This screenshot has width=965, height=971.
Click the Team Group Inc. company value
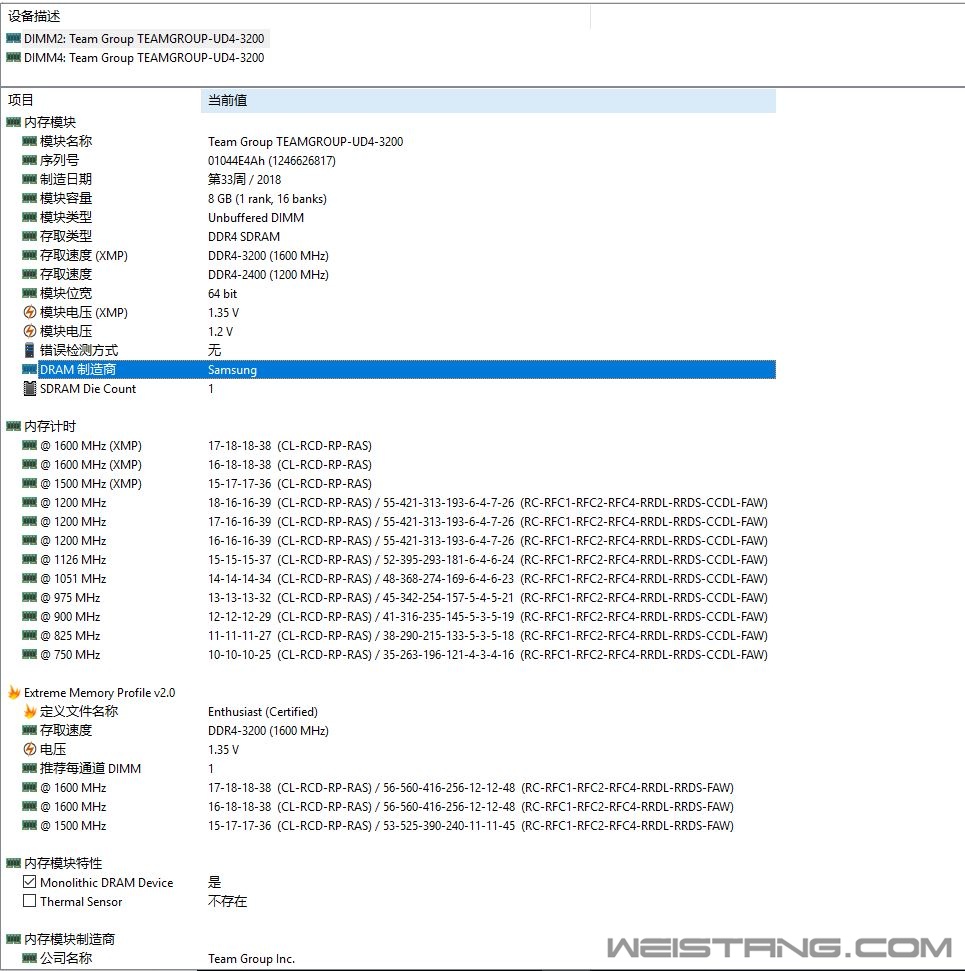(x=251, y=959)
